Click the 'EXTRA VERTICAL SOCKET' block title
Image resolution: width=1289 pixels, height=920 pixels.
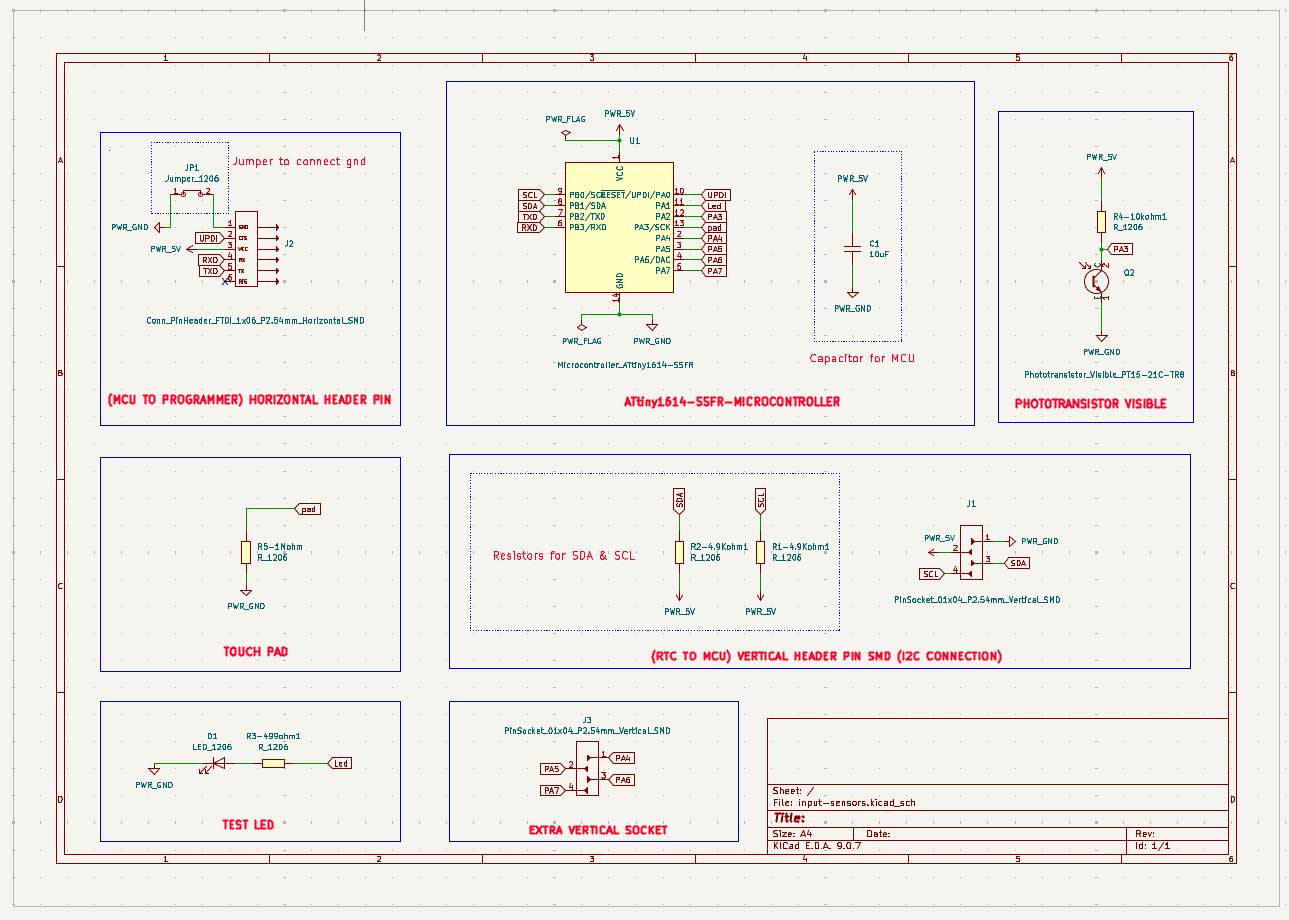(x=598, y=830)
